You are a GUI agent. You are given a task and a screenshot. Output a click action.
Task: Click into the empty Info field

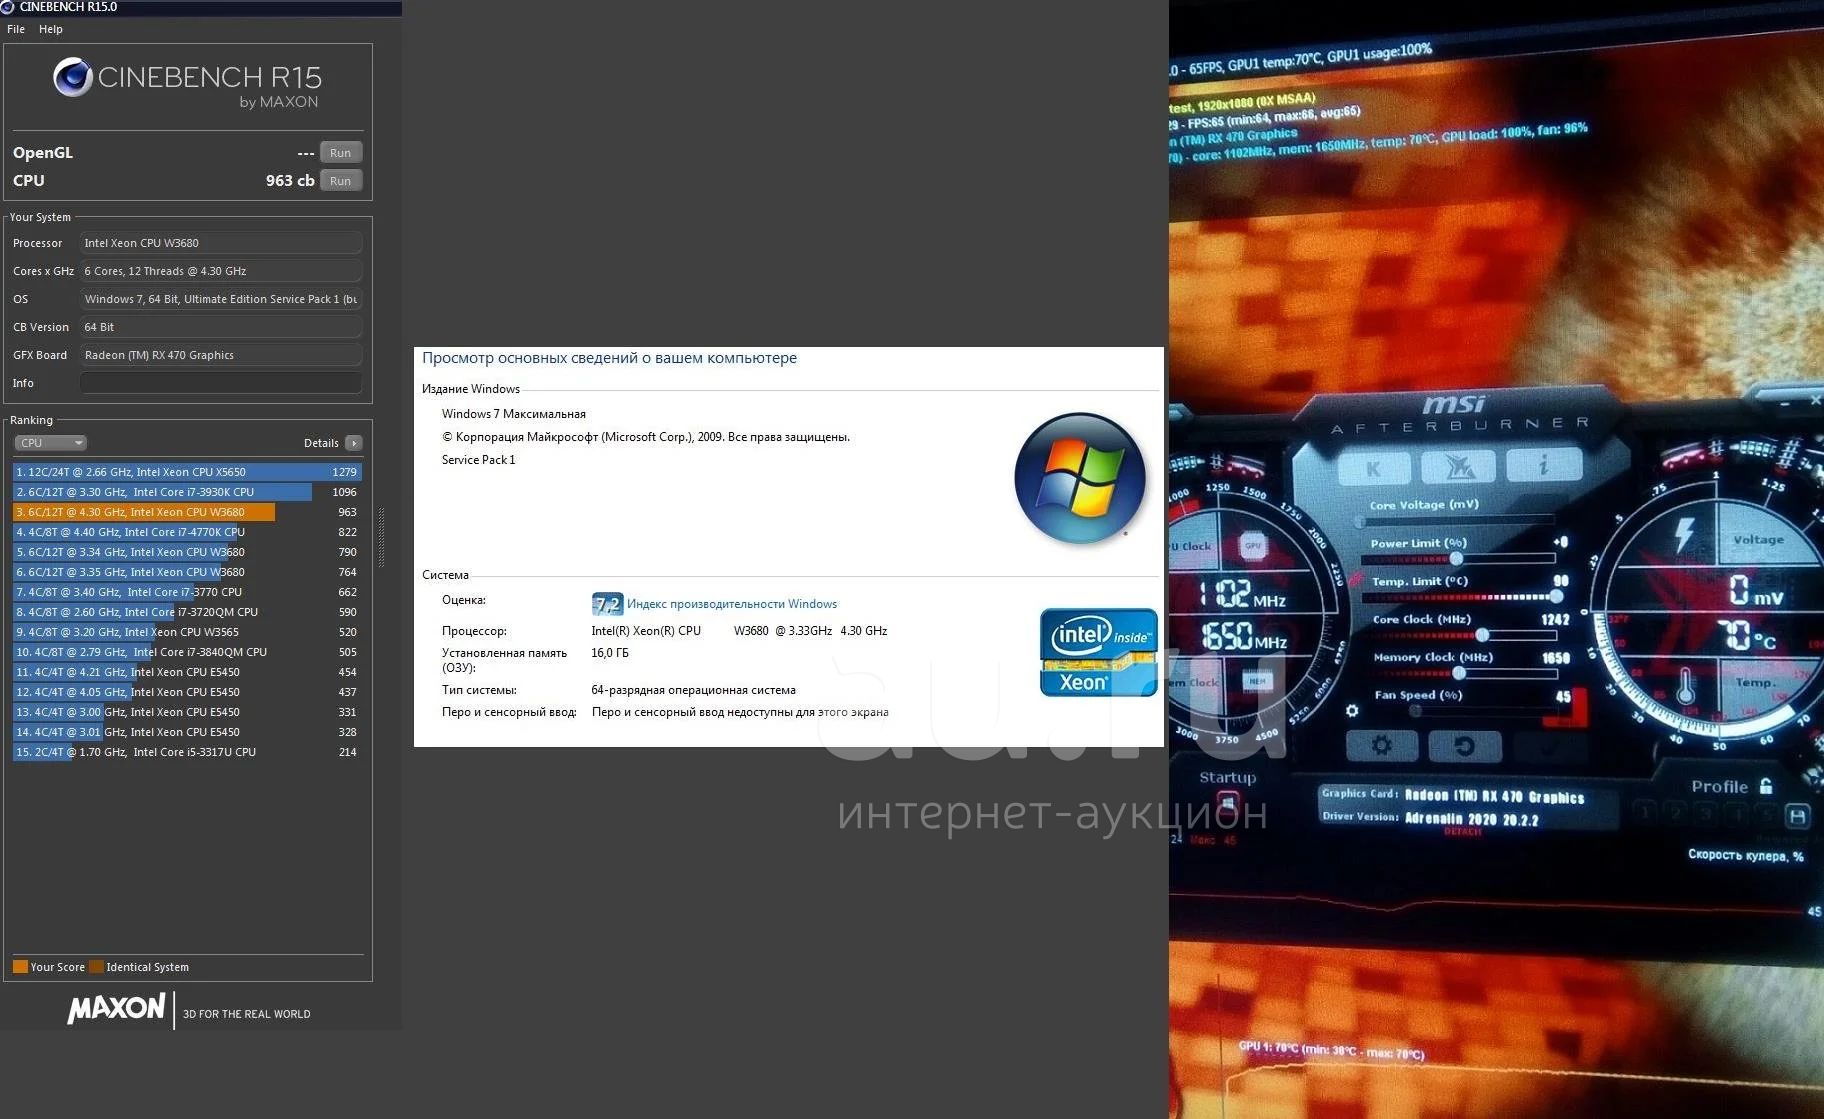point(221,383)
